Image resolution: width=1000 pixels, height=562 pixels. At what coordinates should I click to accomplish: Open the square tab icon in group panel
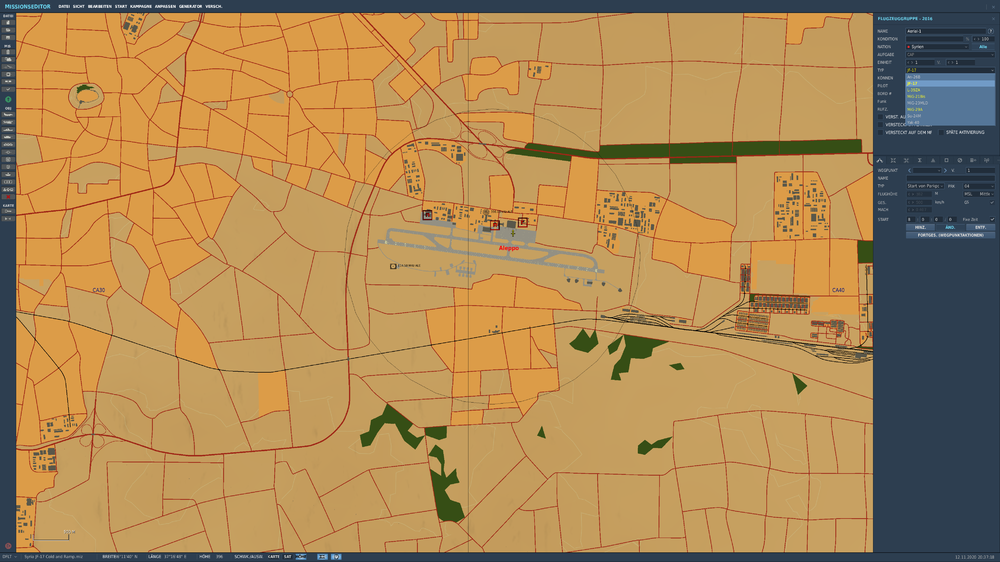click(x=946, y=160)
